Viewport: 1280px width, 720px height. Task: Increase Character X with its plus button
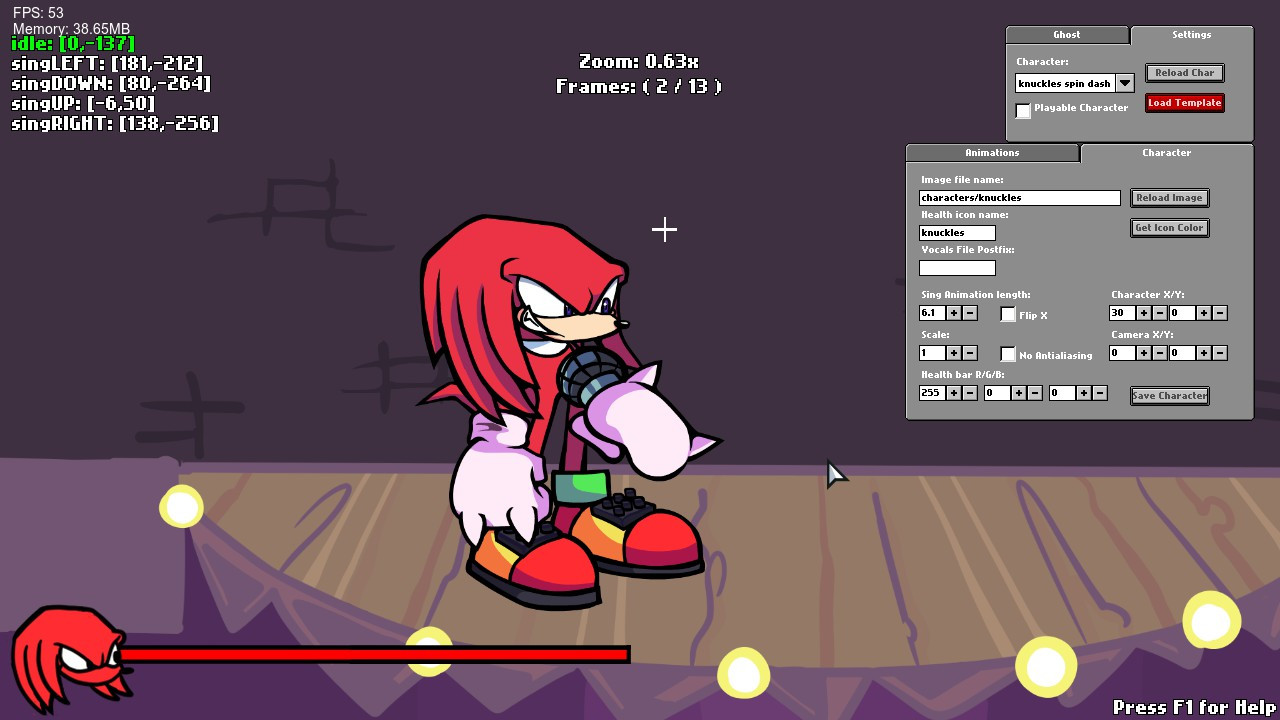pyautogui.click(x=1144, y=313)
